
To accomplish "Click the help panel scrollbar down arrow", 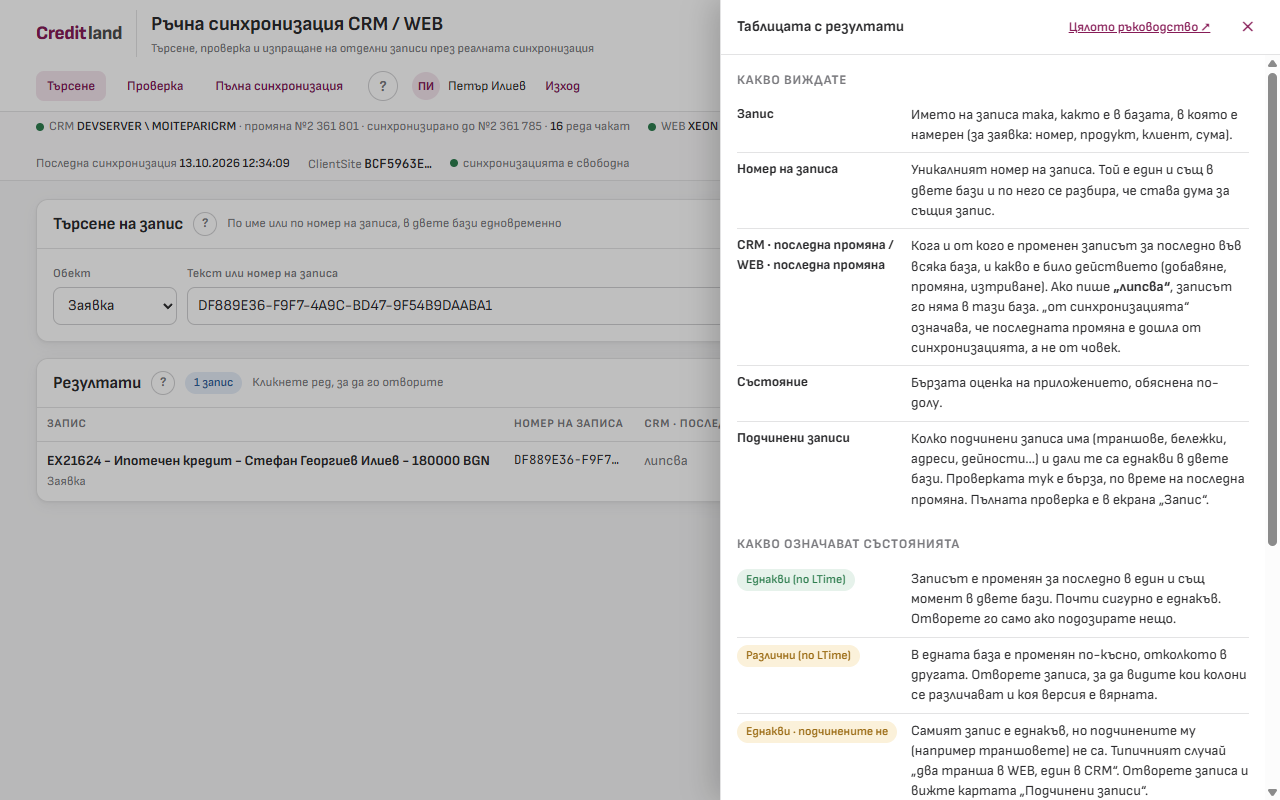I will click(x=1272, y=792).
